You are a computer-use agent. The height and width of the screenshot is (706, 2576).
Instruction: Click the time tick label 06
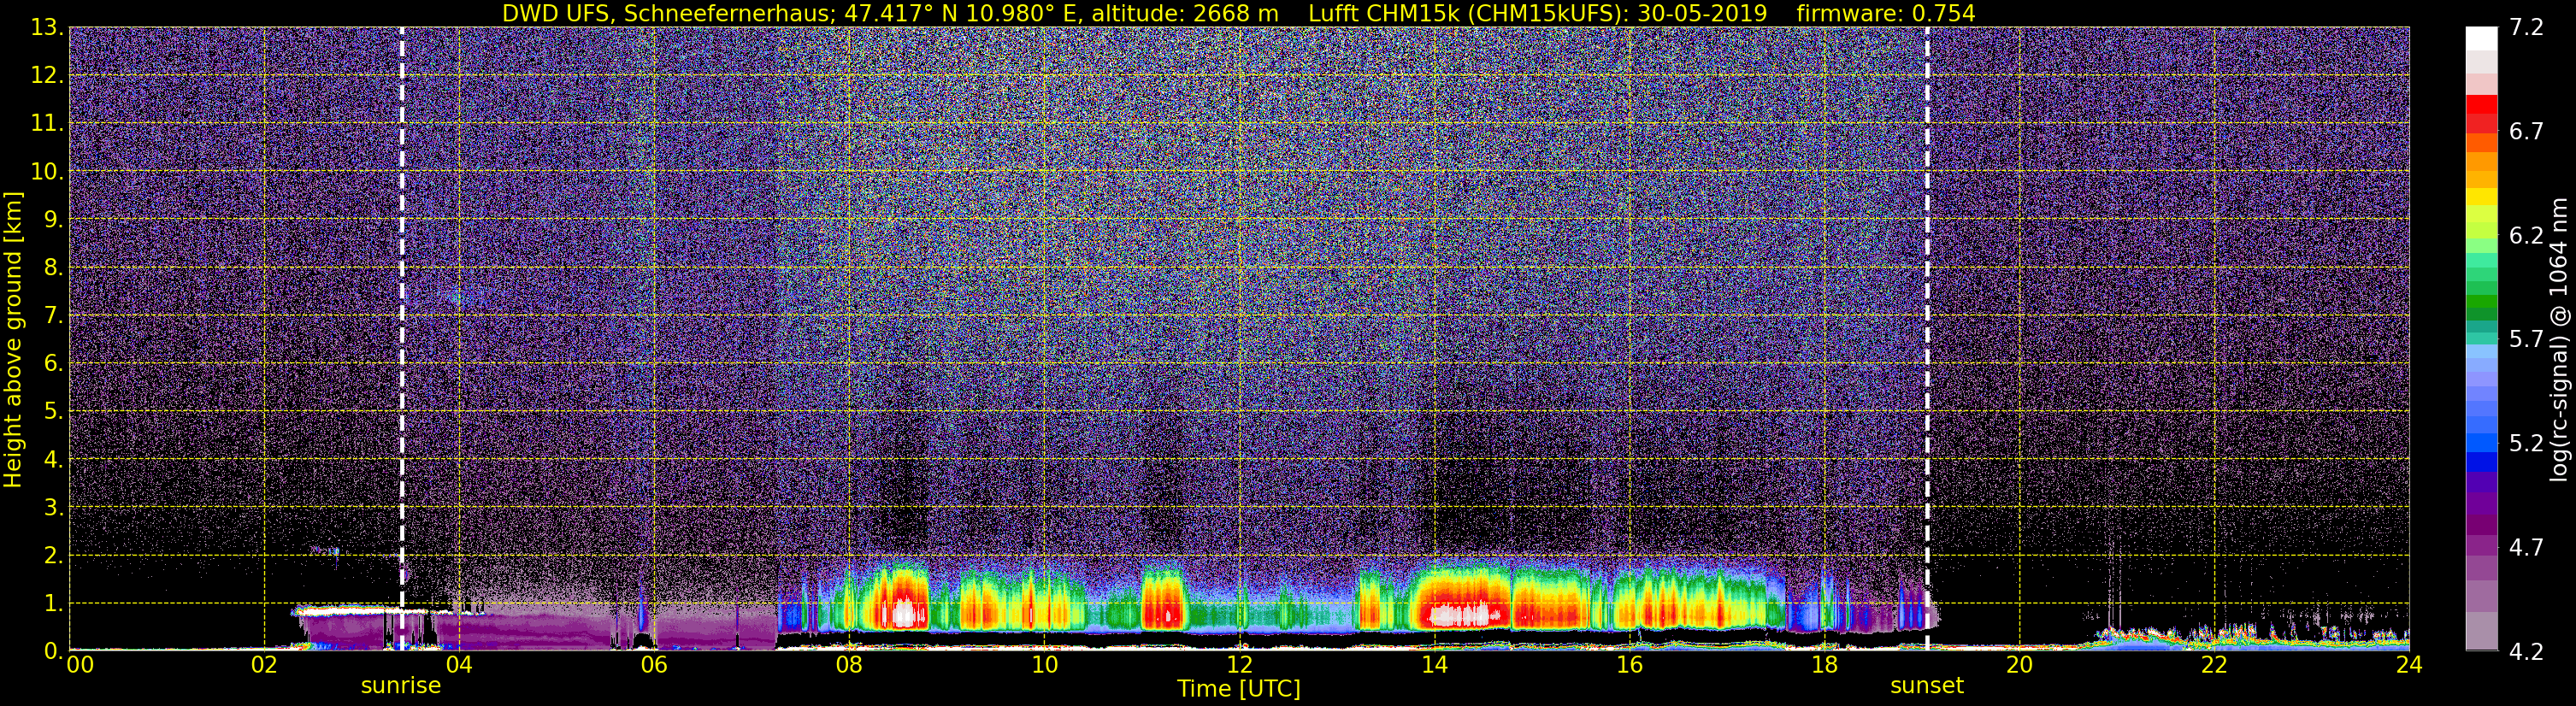654,665
